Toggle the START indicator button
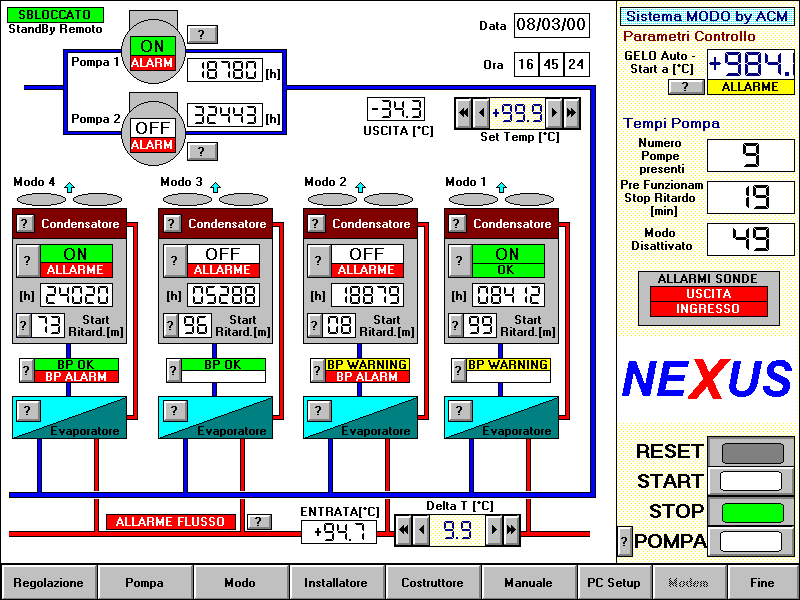This screenshot has width=800, height=600. (750, 481)
